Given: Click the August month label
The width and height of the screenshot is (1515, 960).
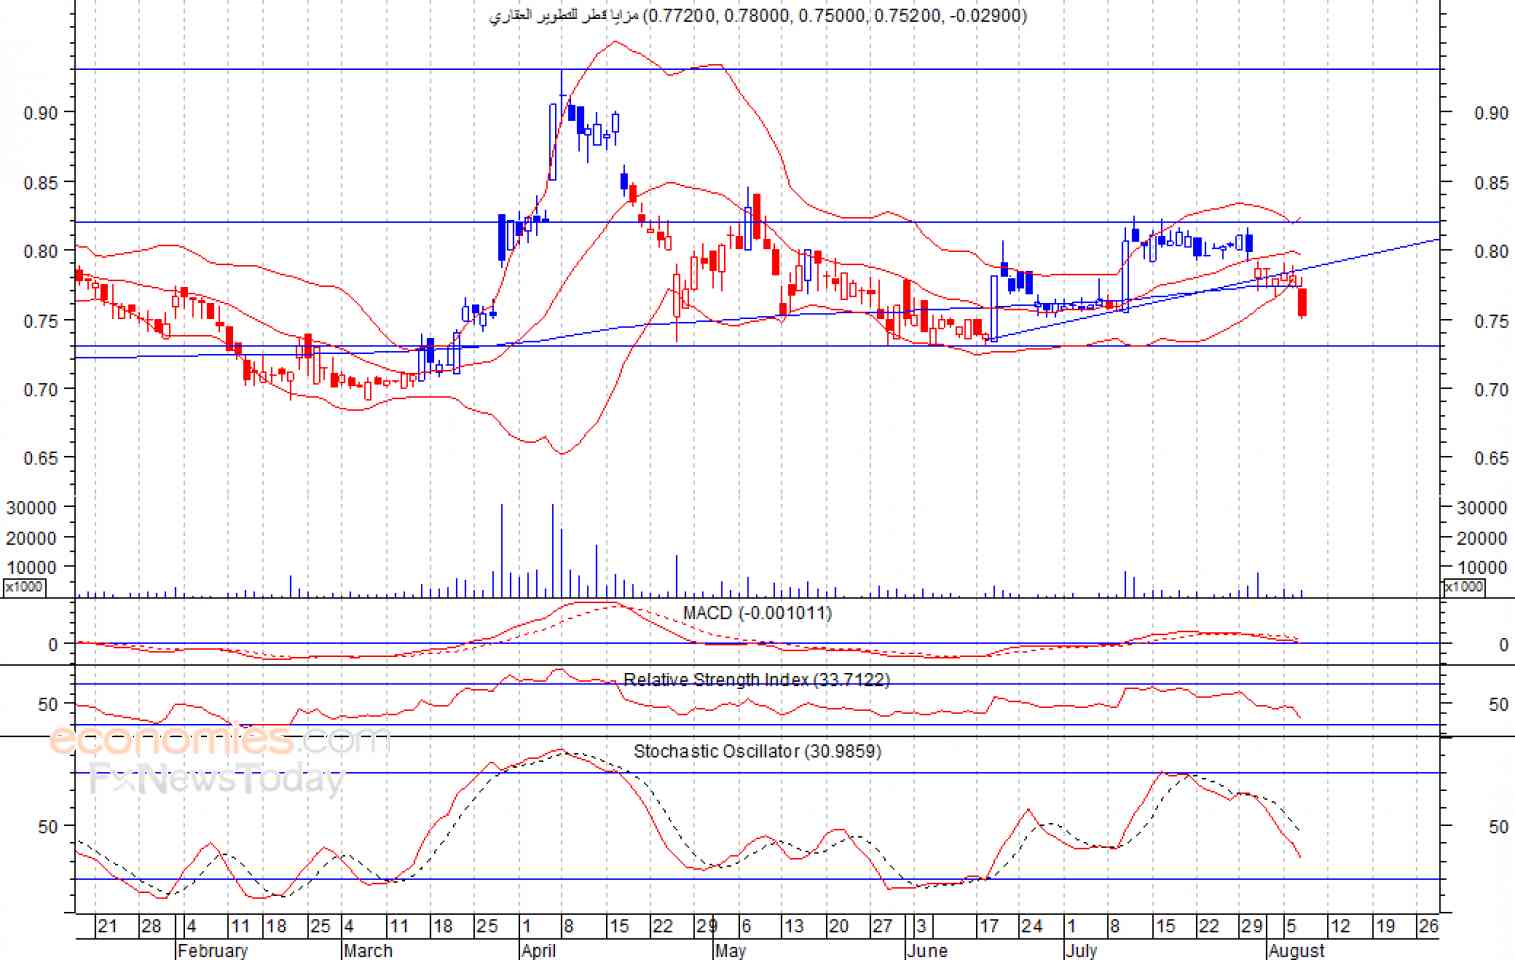Looking at the screenshot, I should [1296, 950].
